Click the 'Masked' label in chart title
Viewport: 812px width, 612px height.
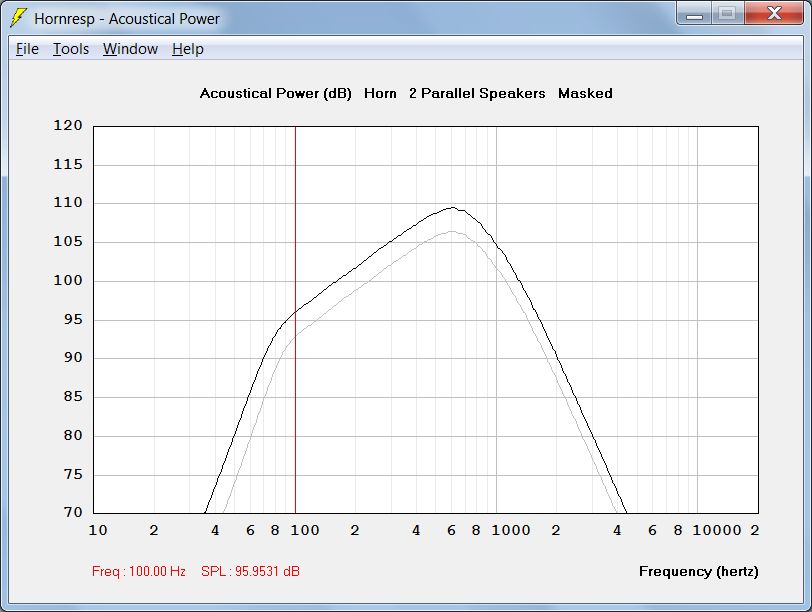pyautogui.click(x=585, y=94)
